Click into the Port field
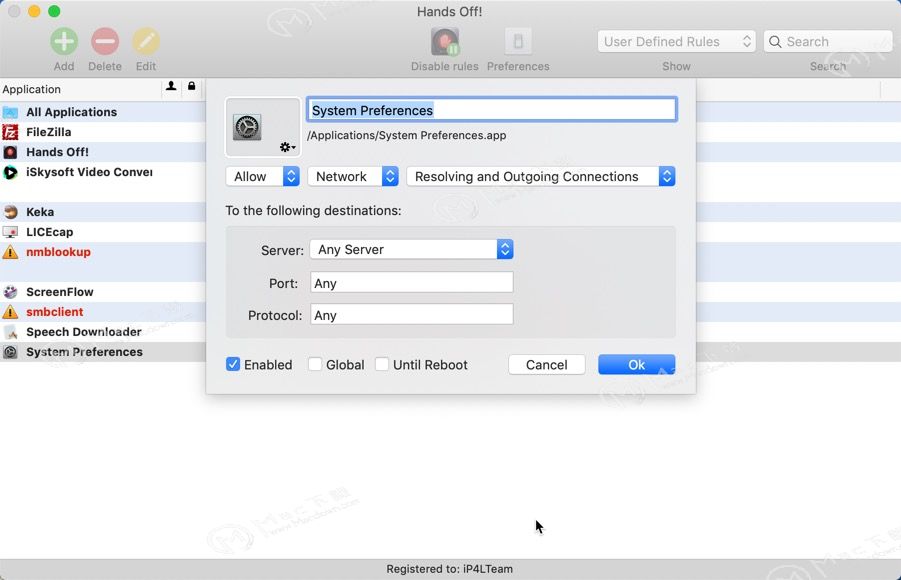The width and height of the screenshot is (901, 580). click(x=411, y=283)
